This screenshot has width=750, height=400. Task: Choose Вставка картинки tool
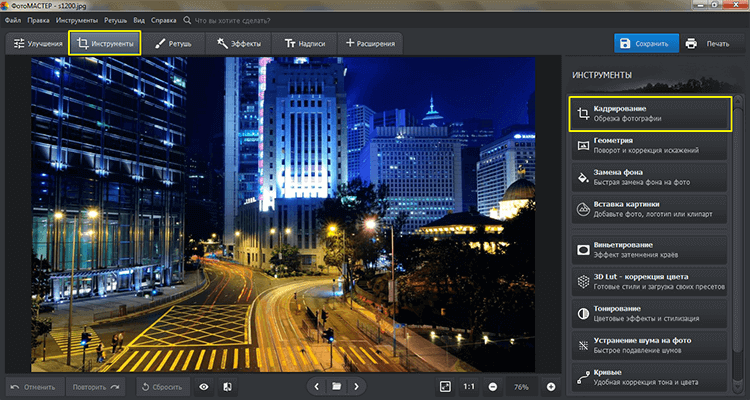pos(650,210)
